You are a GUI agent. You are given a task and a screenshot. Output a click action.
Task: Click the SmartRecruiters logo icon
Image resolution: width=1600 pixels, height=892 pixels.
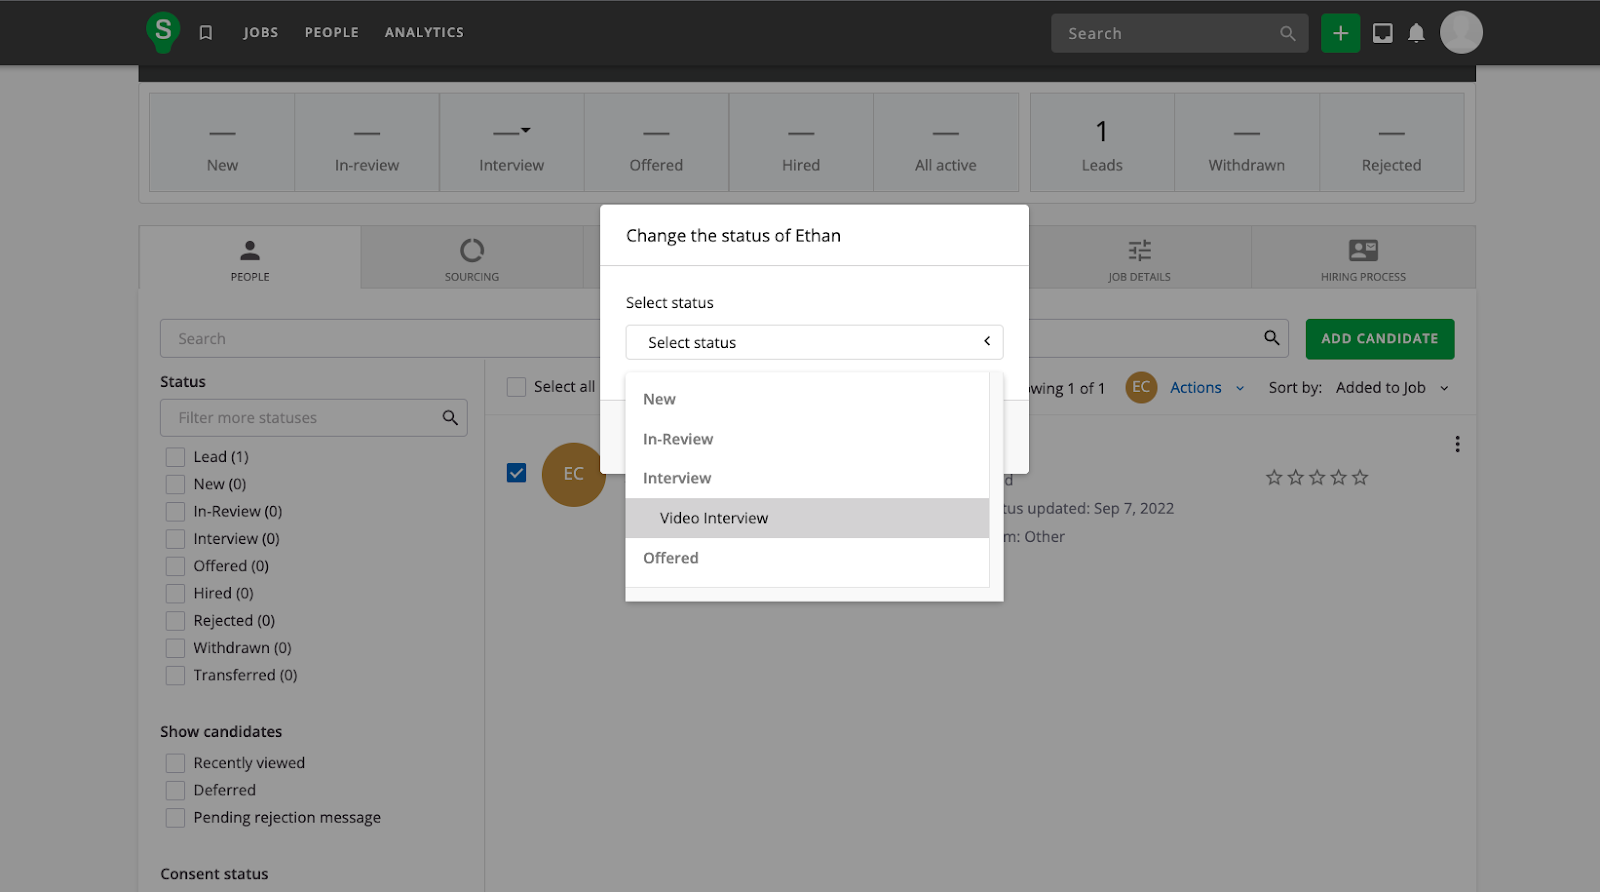point(162,32)
